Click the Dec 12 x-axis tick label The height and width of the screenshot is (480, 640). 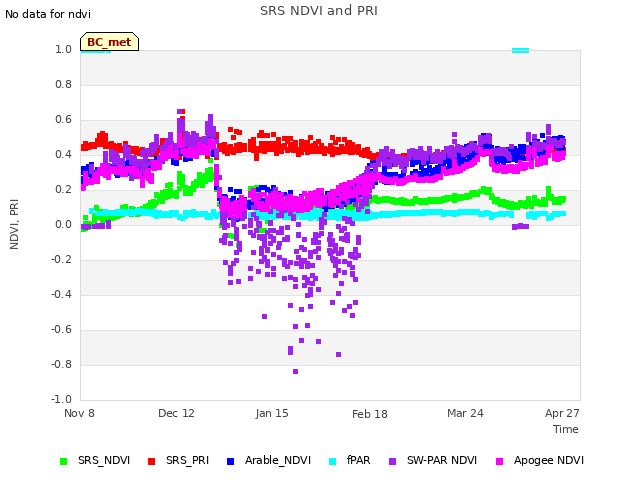[176, 413]
